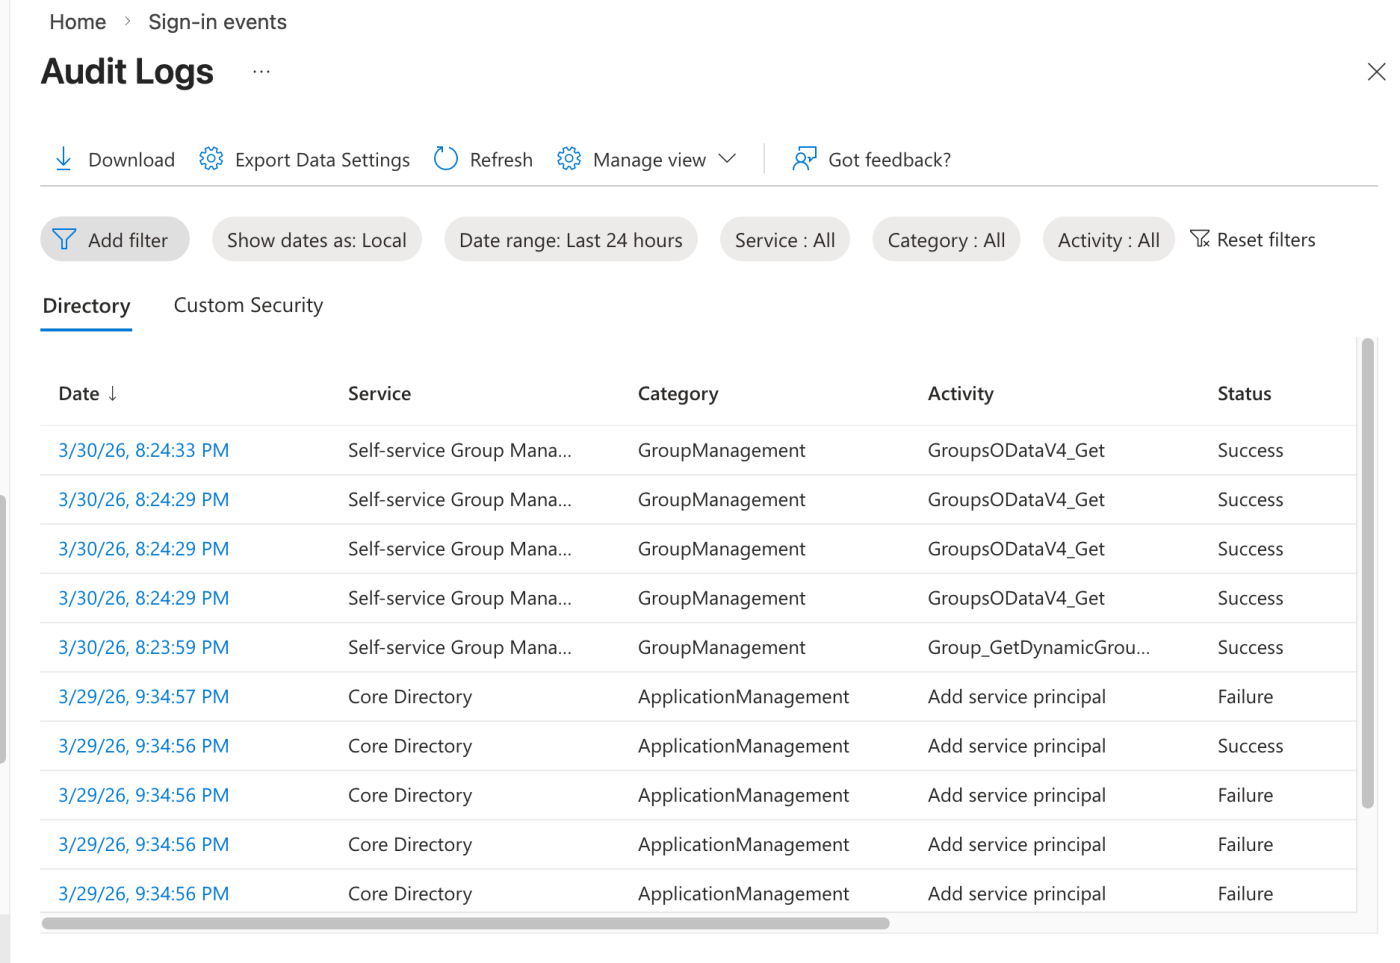Click the horizontal table scrollbar
Viewport: 1400px width, 963px height.
click(x=466, y=923)
